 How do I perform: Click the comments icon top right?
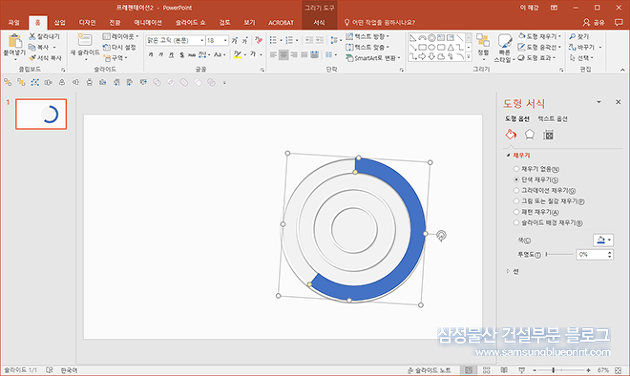(x=619, y=22)
